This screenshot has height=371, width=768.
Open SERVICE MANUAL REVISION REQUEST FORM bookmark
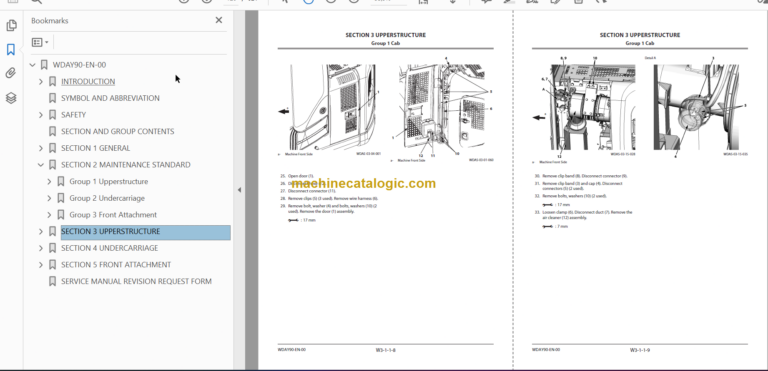click(x=136, y=281)
